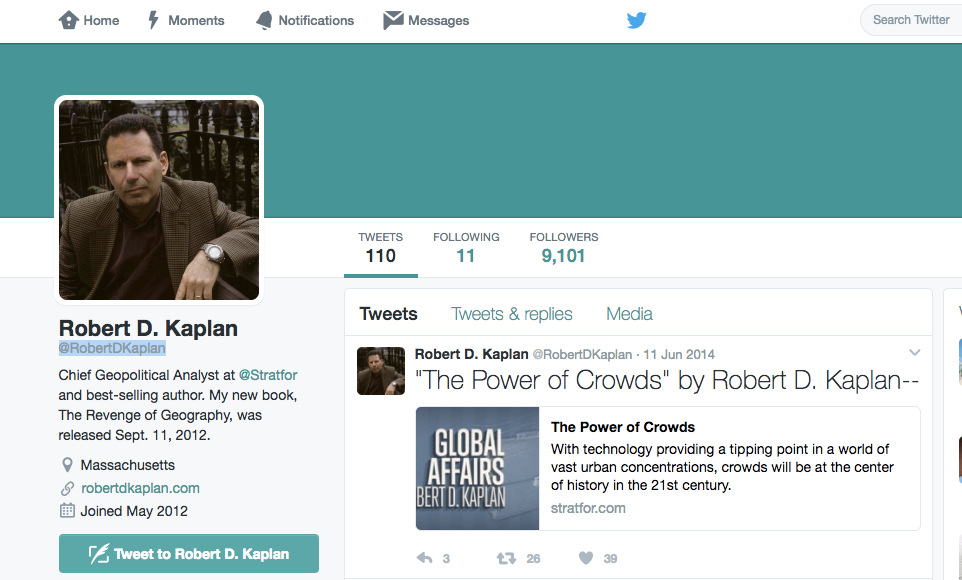Open Notifications via the bell icon

click(x=264, y=20)
